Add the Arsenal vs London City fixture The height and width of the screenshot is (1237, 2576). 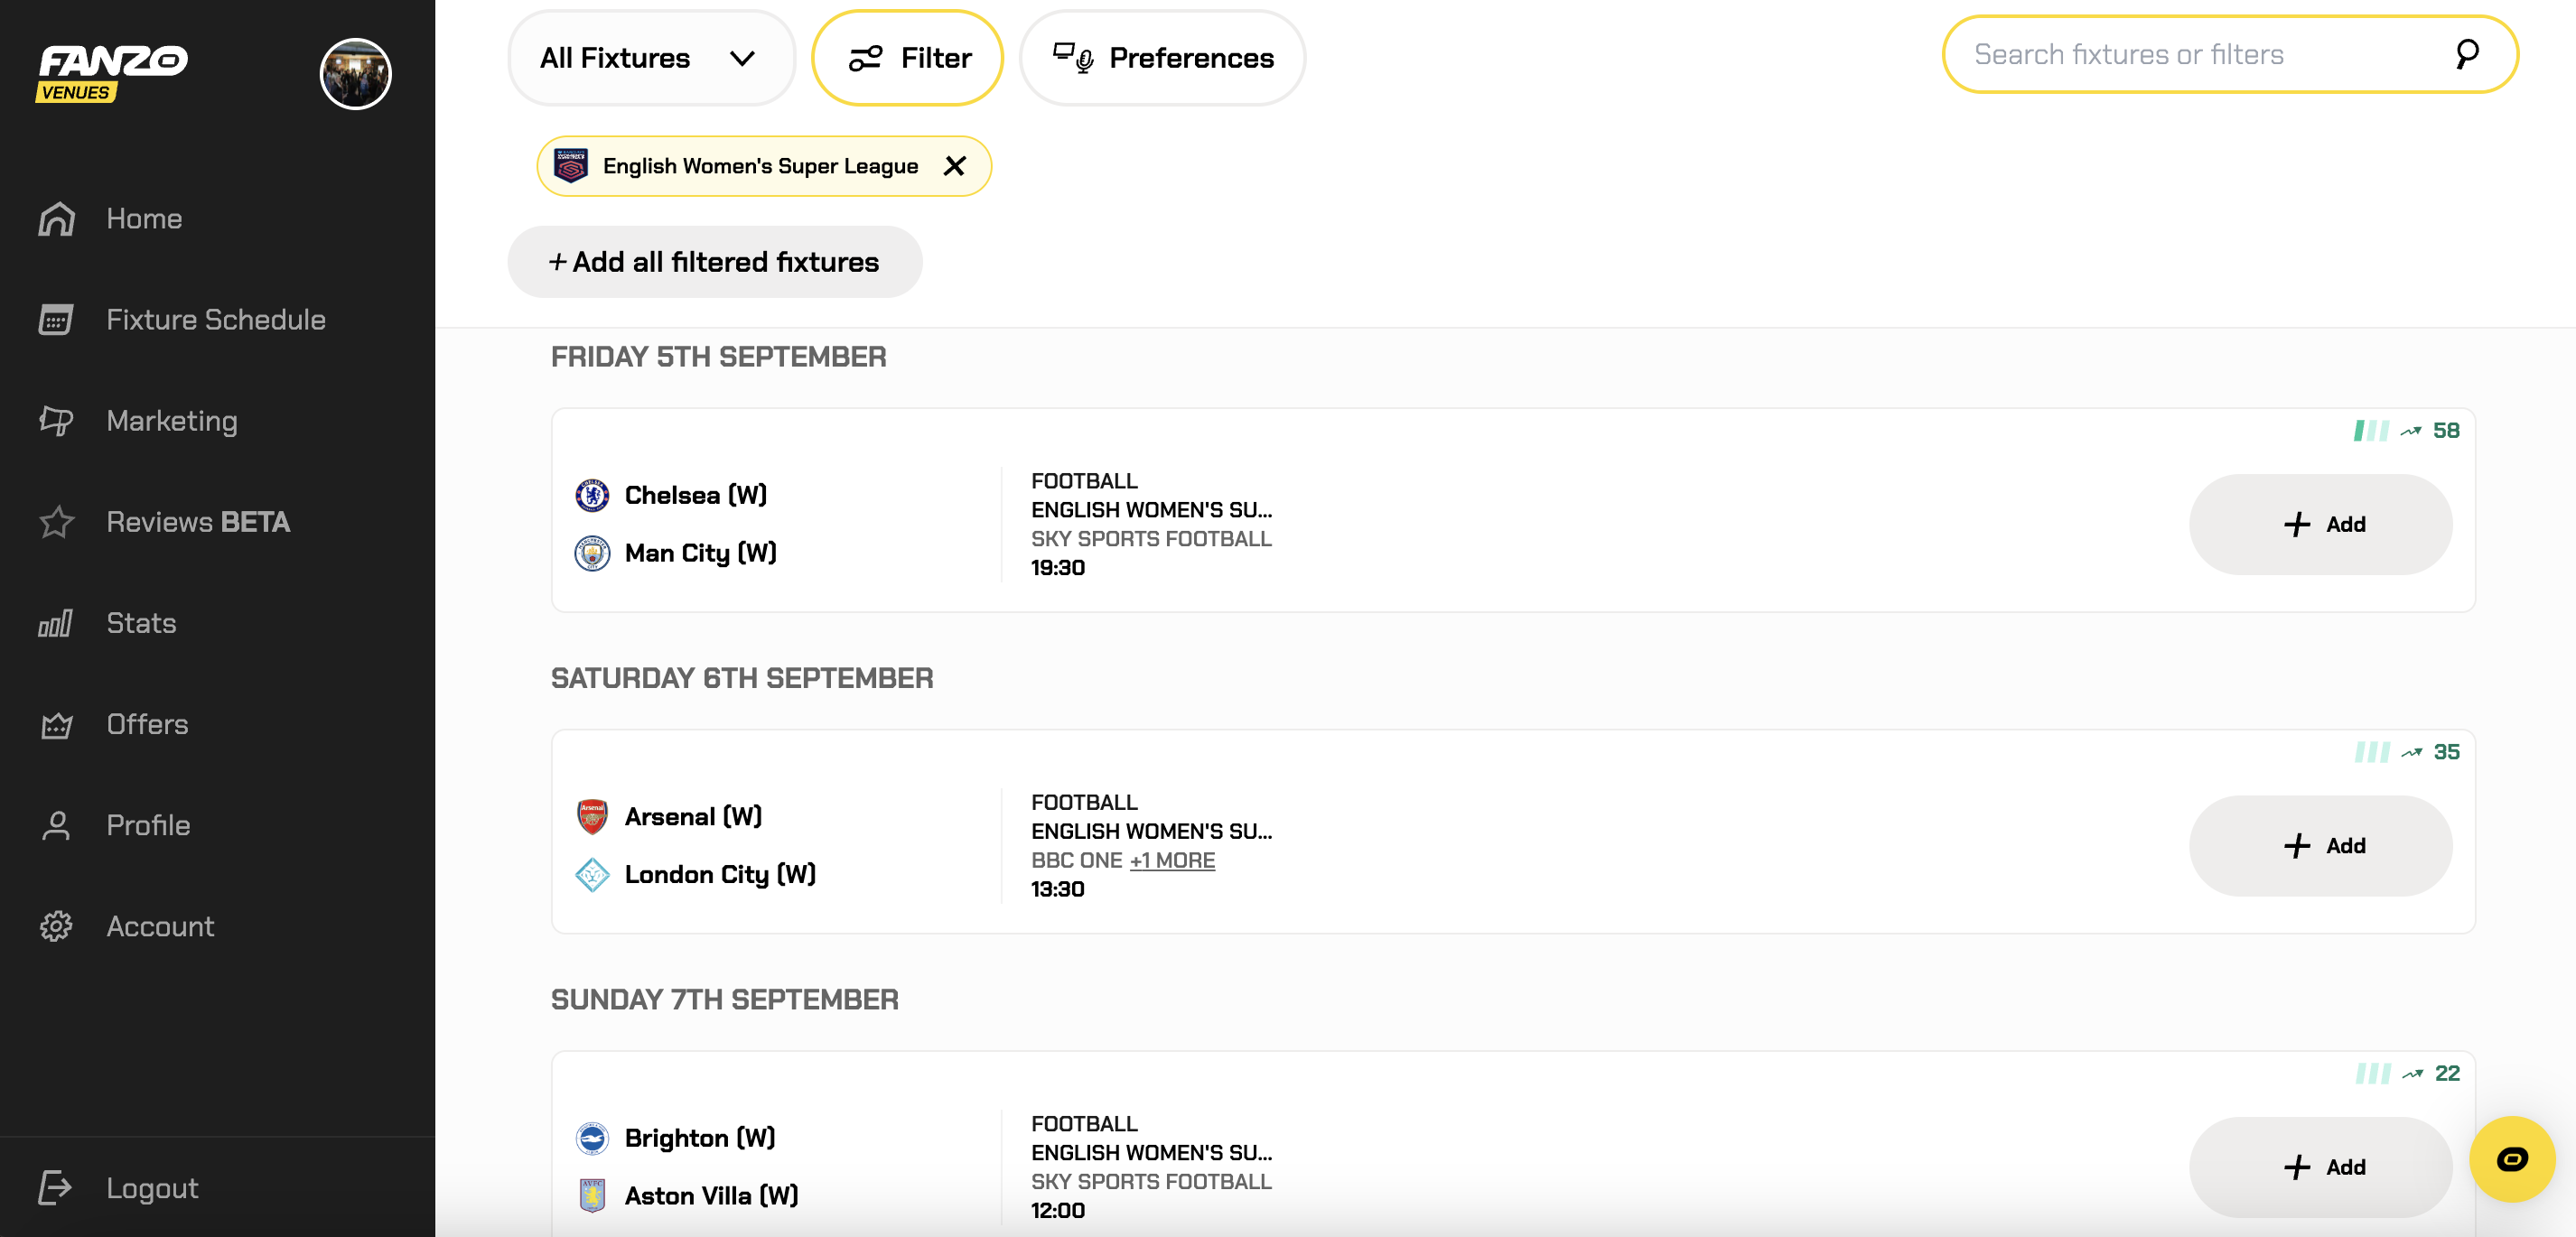point(2320,846)
